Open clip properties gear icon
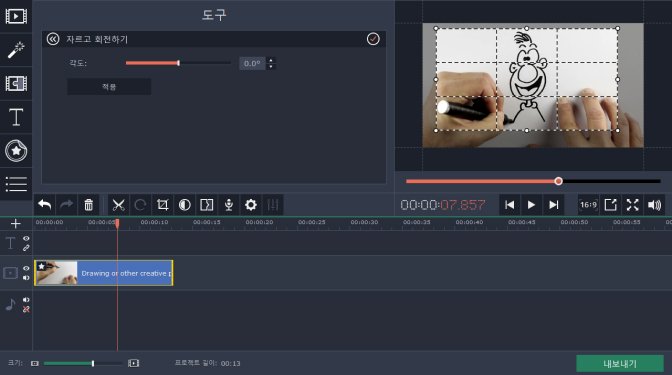 [x=251, y=205]
